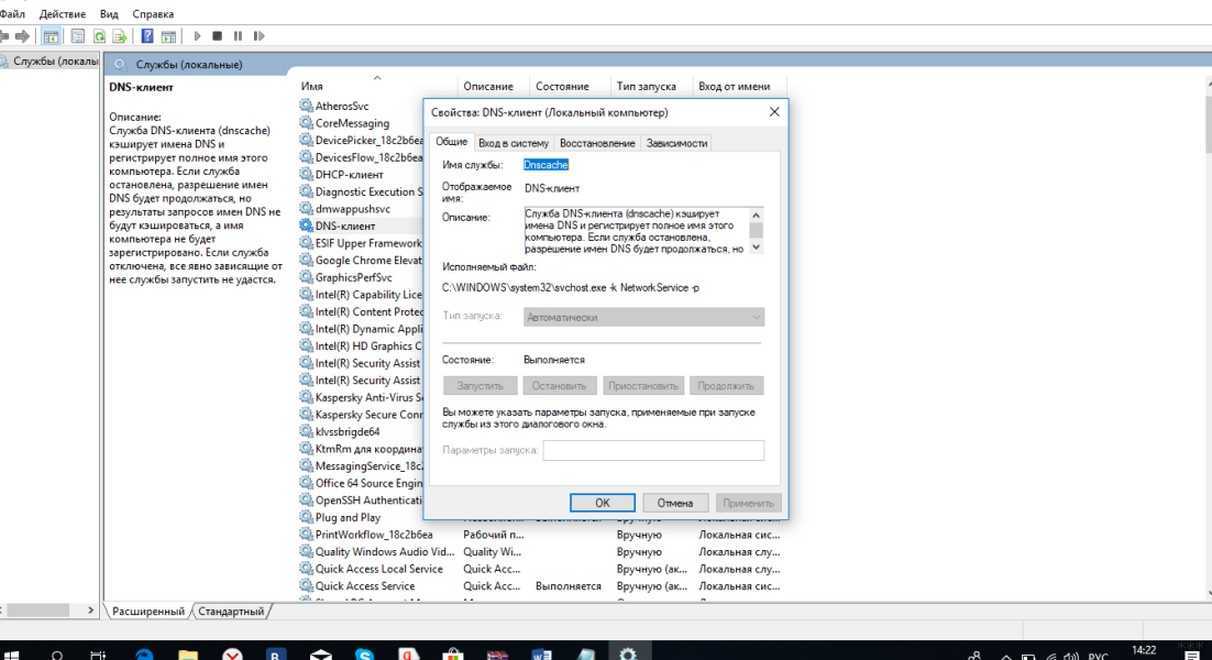
Task: Click the Refresh icon in the toolbar
Action: [99, 36]
